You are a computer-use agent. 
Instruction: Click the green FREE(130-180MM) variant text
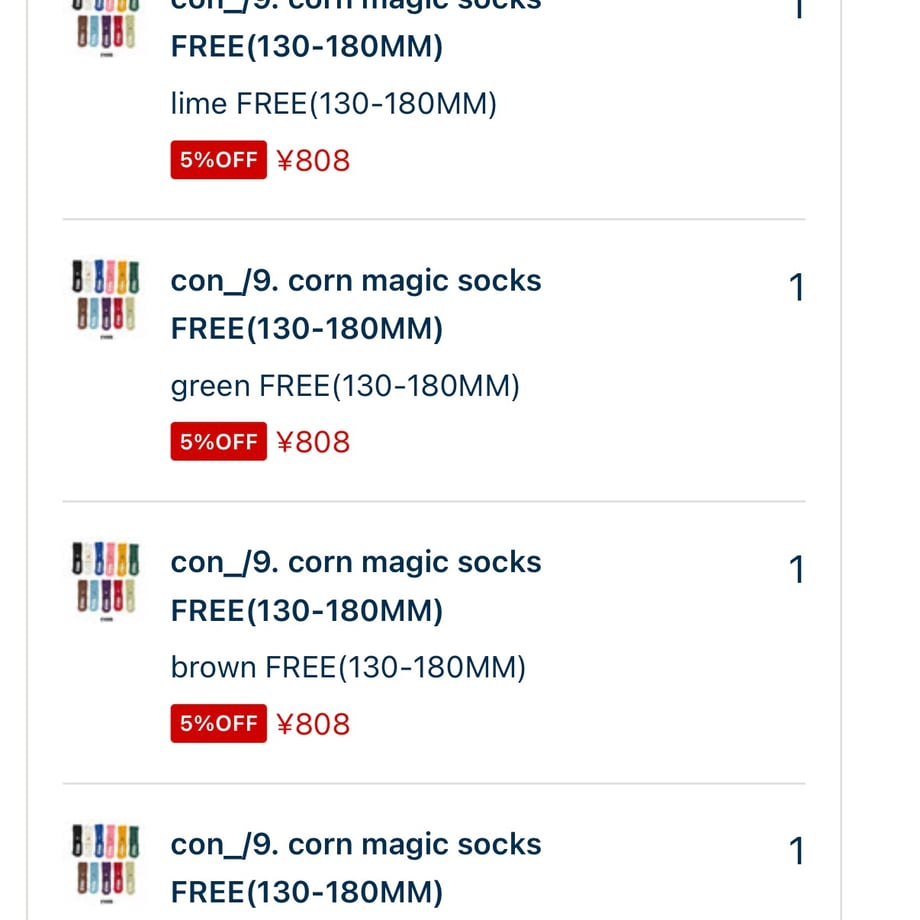[x=345, y=386]
